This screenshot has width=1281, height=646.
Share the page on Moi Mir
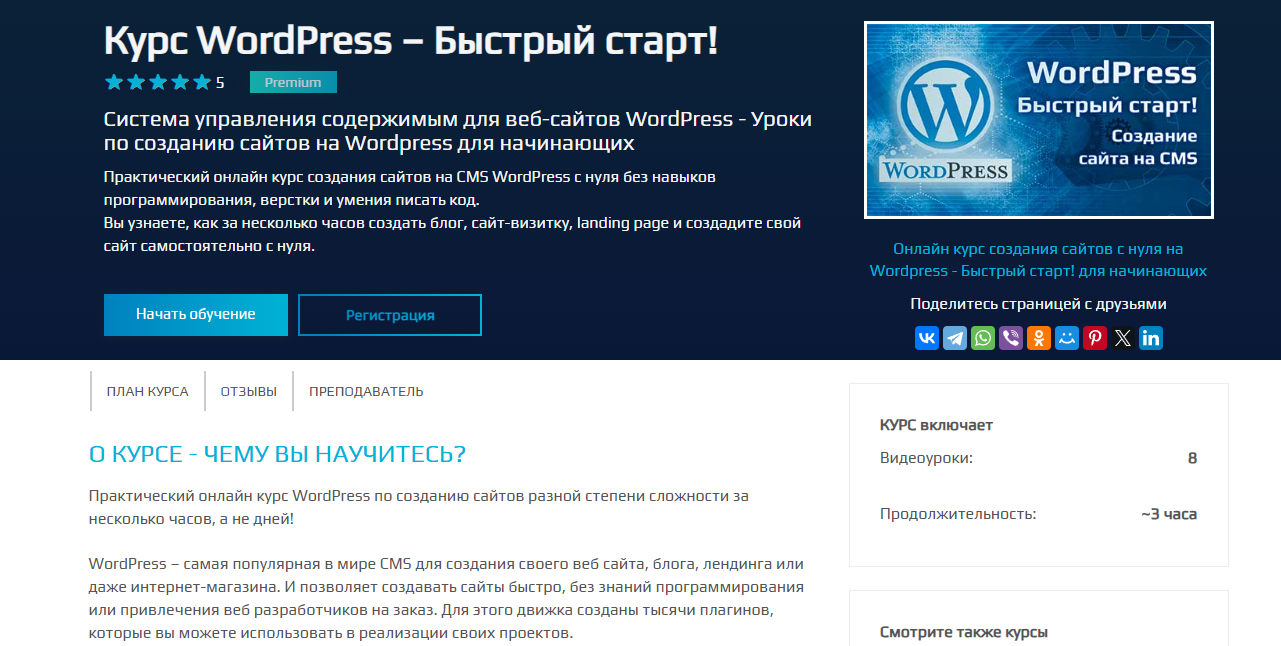(x=1067, y=338)
